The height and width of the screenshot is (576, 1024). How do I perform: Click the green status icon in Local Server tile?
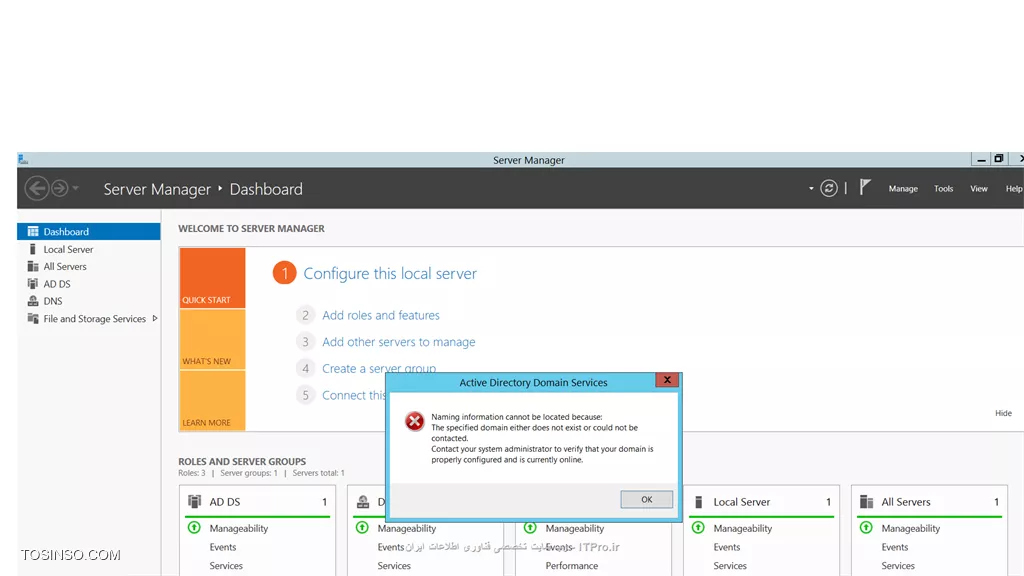(698, 528)
